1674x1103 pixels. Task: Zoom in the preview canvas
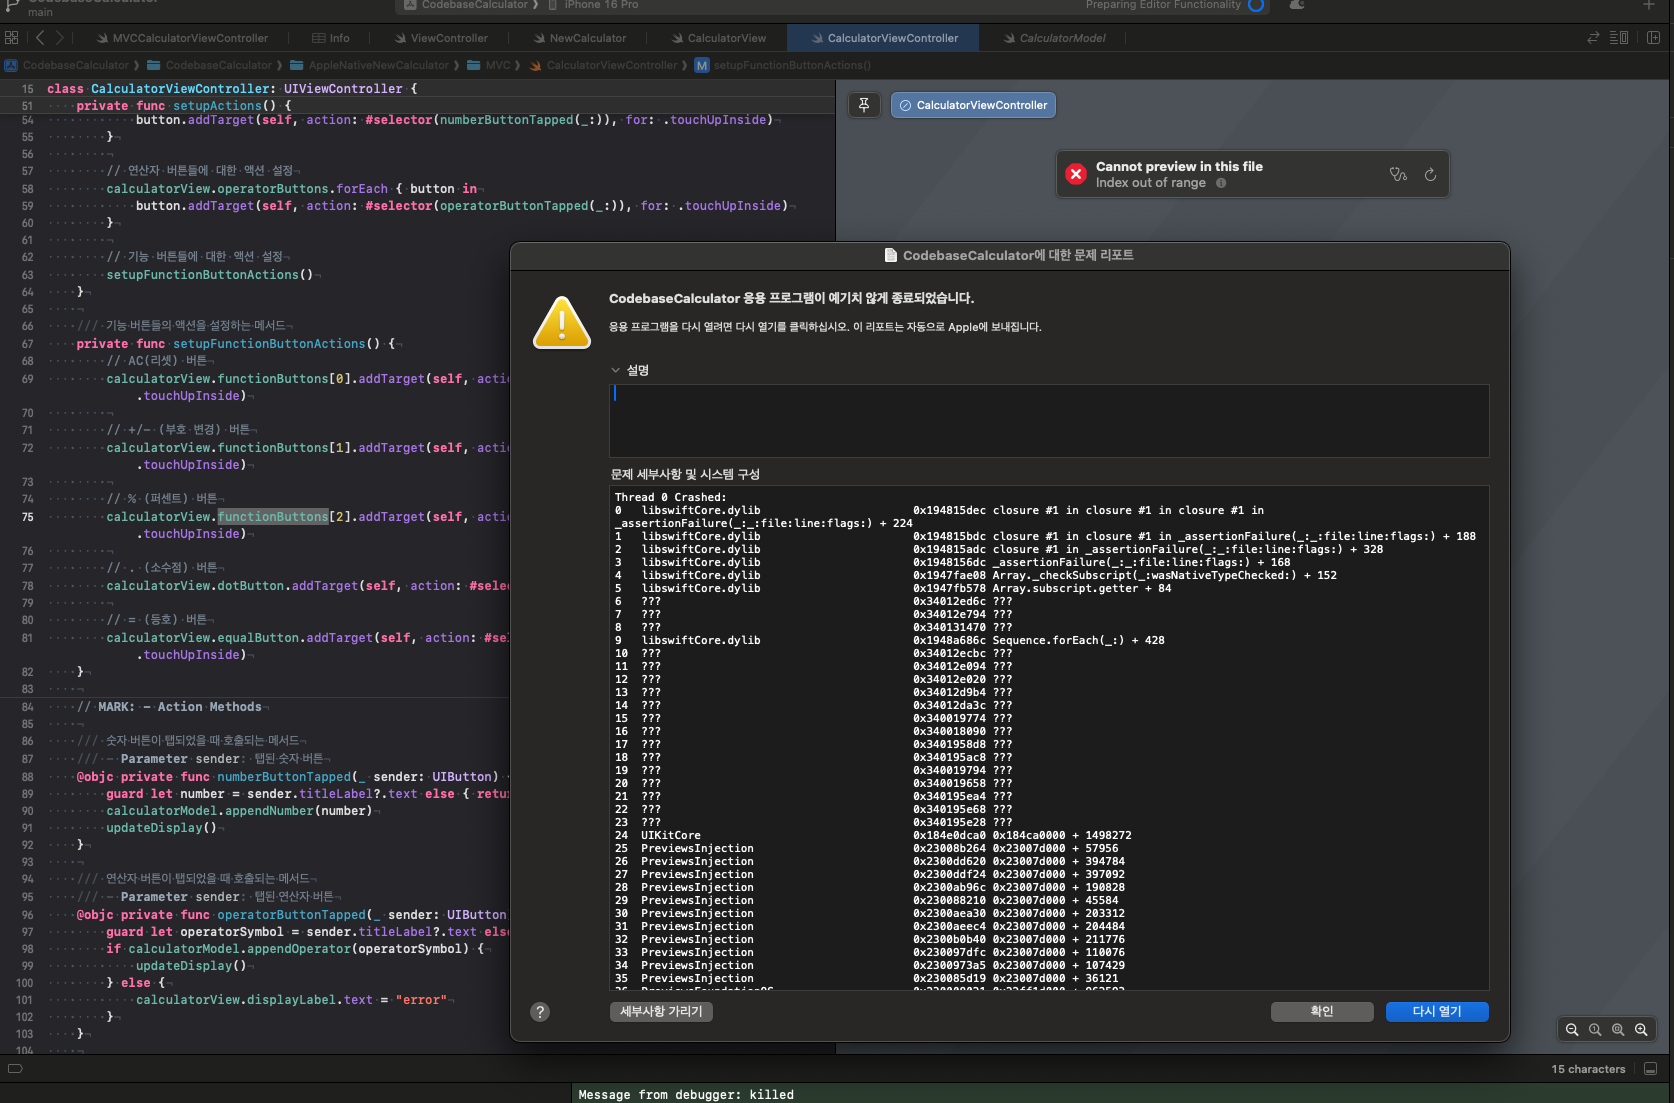pos(1641,1029)
